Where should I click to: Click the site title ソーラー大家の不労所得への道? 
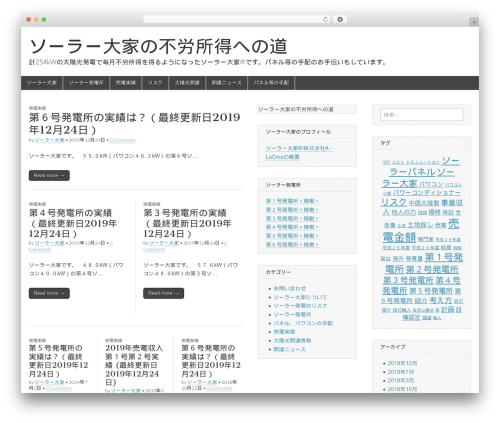click(x=158, y=46)
